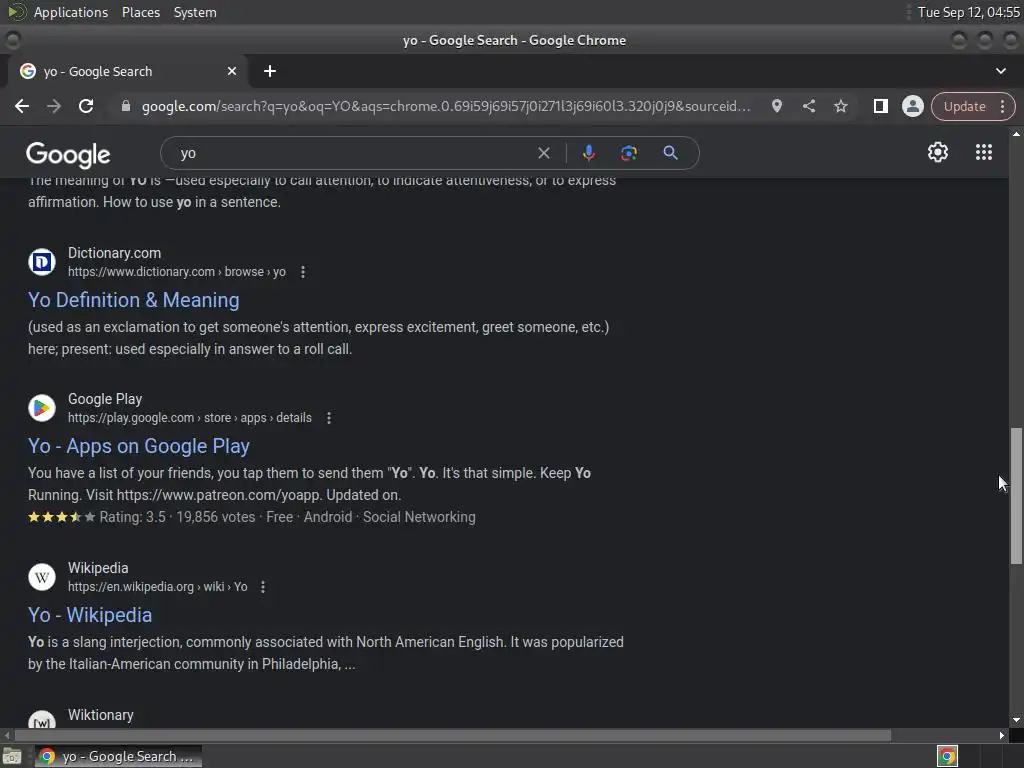This screenshot has width=1024, height=768.
Task: Open the System menu
Action: (195, 12)
